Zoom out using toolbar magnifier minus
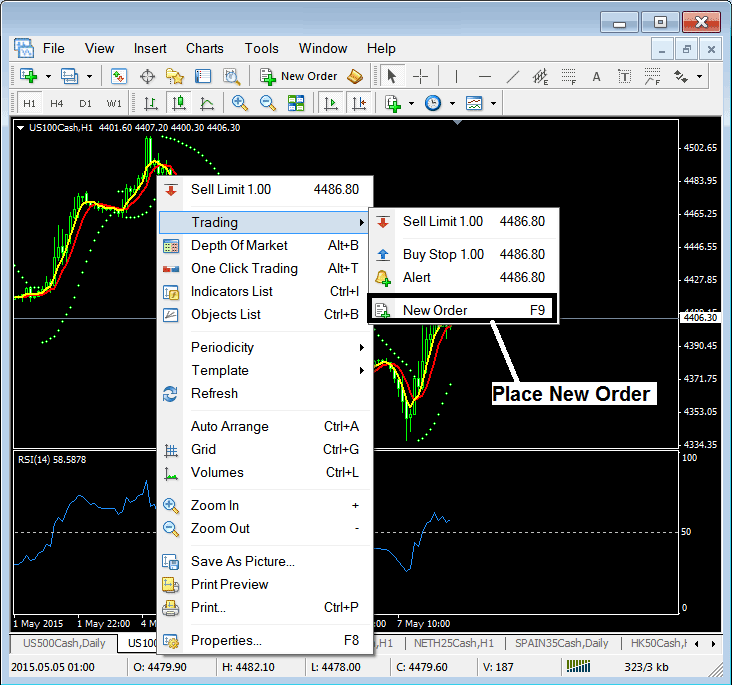Image resolution: width=732 pixels, height=685 pixels. click(268, 103)
